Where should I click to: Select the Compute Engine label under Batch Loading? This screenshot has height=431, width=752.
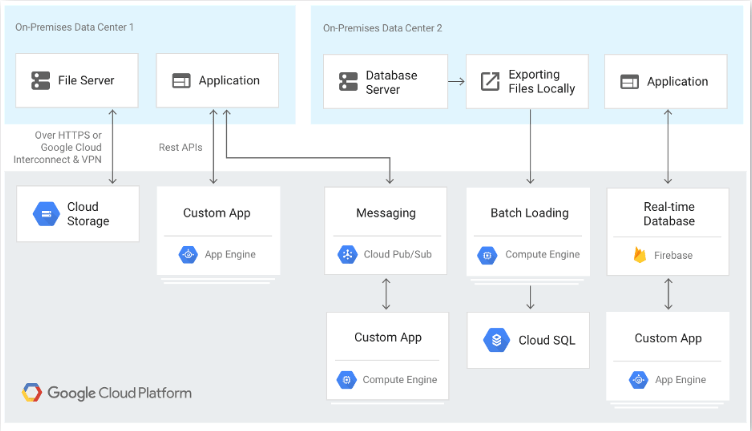coord(542,255)
